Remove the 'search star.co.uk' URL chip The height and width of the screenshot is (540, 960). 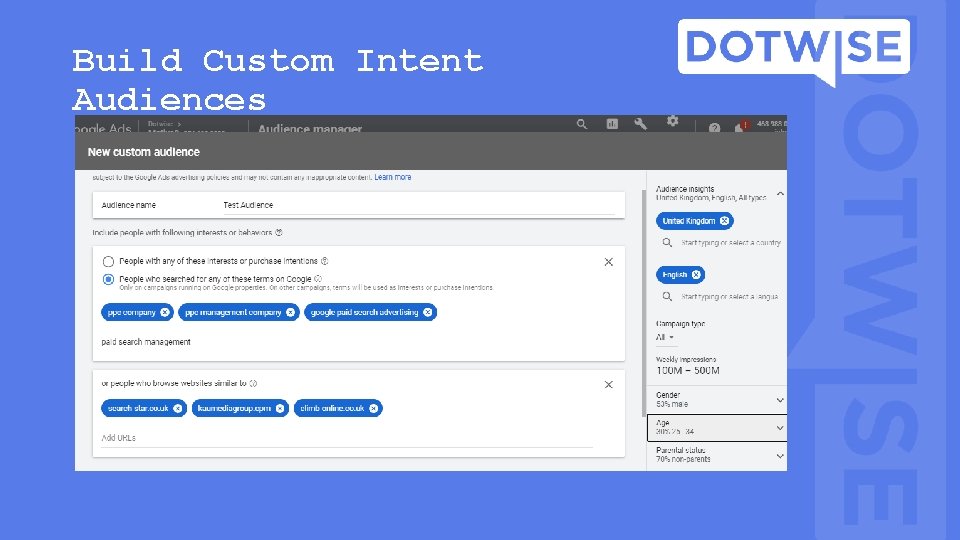178,408
